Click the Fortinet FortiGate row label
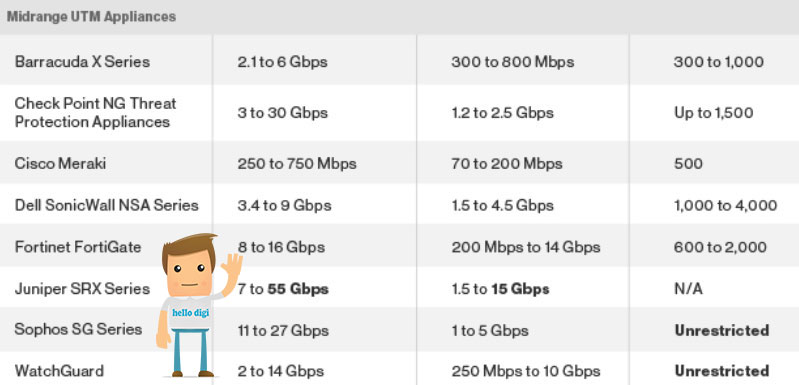Viewport: 799px width, 385px height. point(78,247)
